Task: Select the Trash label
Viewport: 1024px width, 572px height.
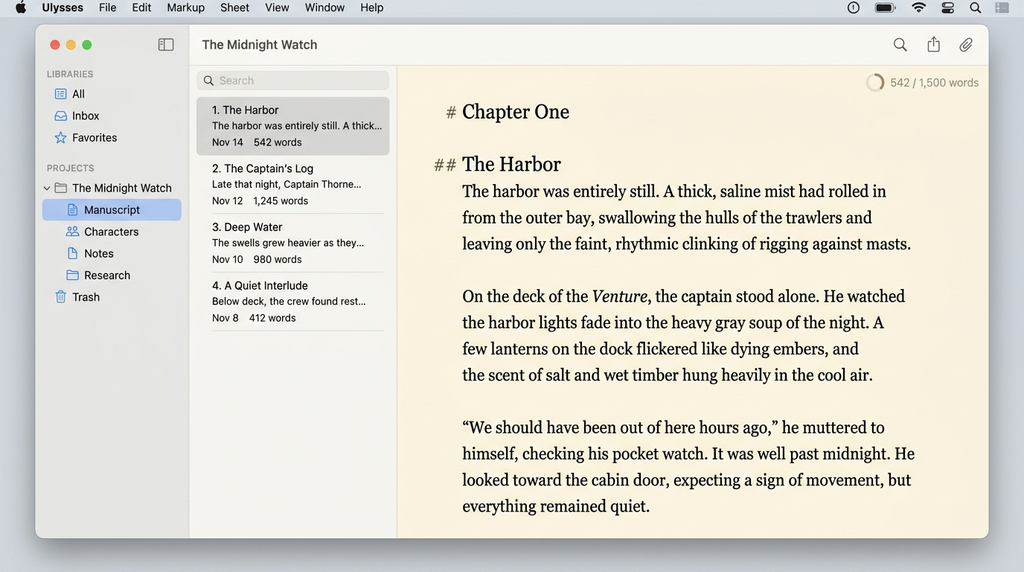Action: point(86,297)
